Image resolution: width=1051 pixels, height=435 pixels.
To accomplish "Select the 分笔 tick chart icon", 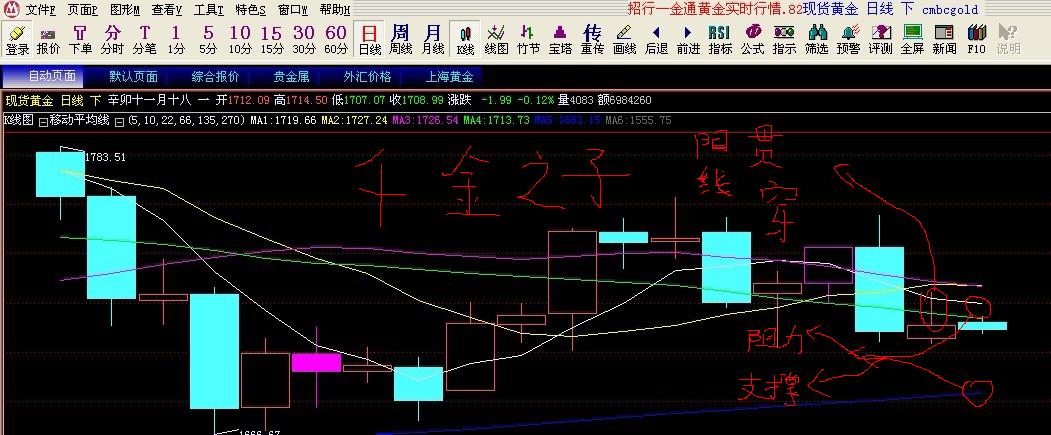I will click(145, 40).
